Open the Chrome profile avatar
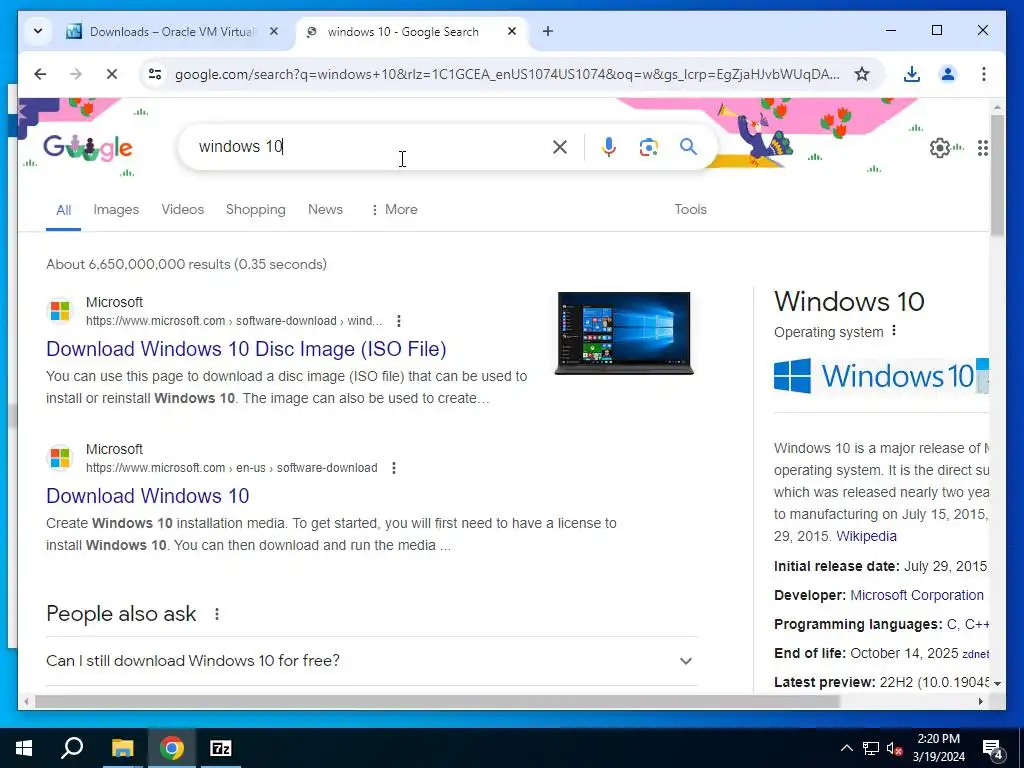 pyautogui.click(x=948, y=74)
